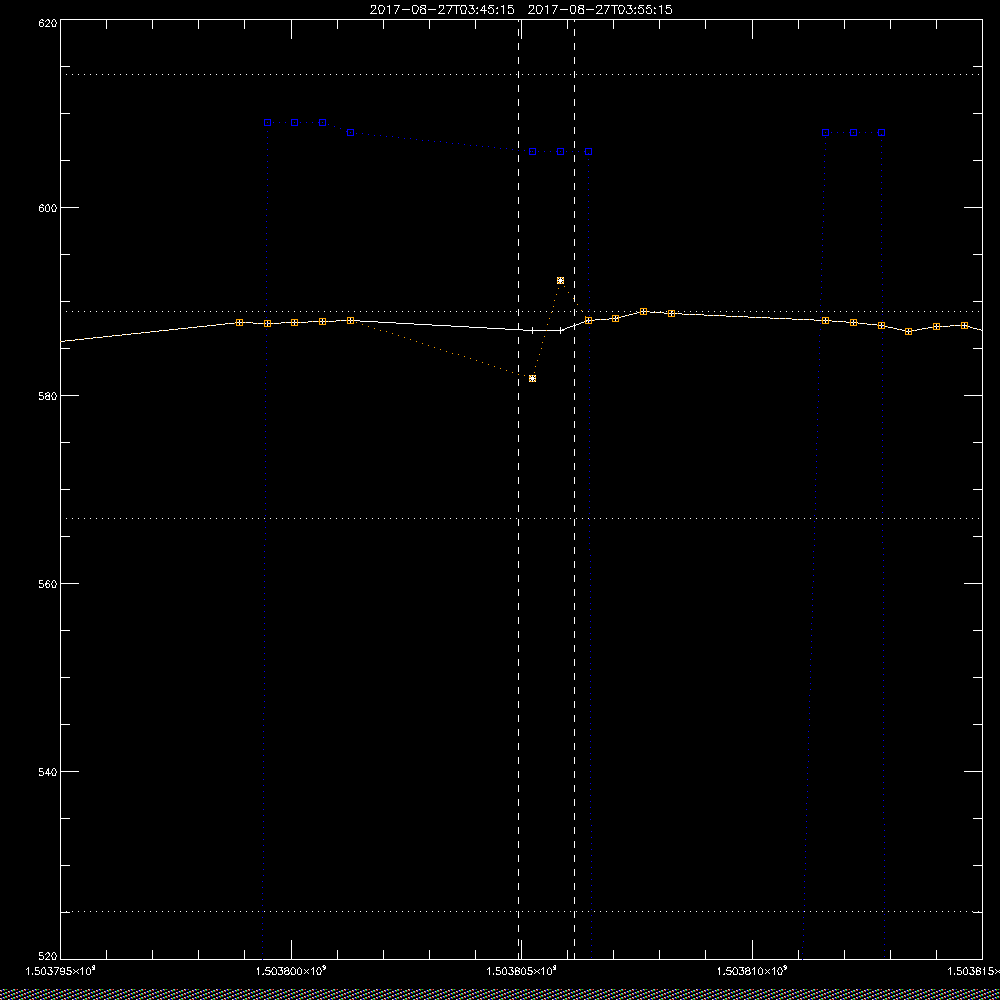Pick the lowest orange outlier point near 582

533,378
